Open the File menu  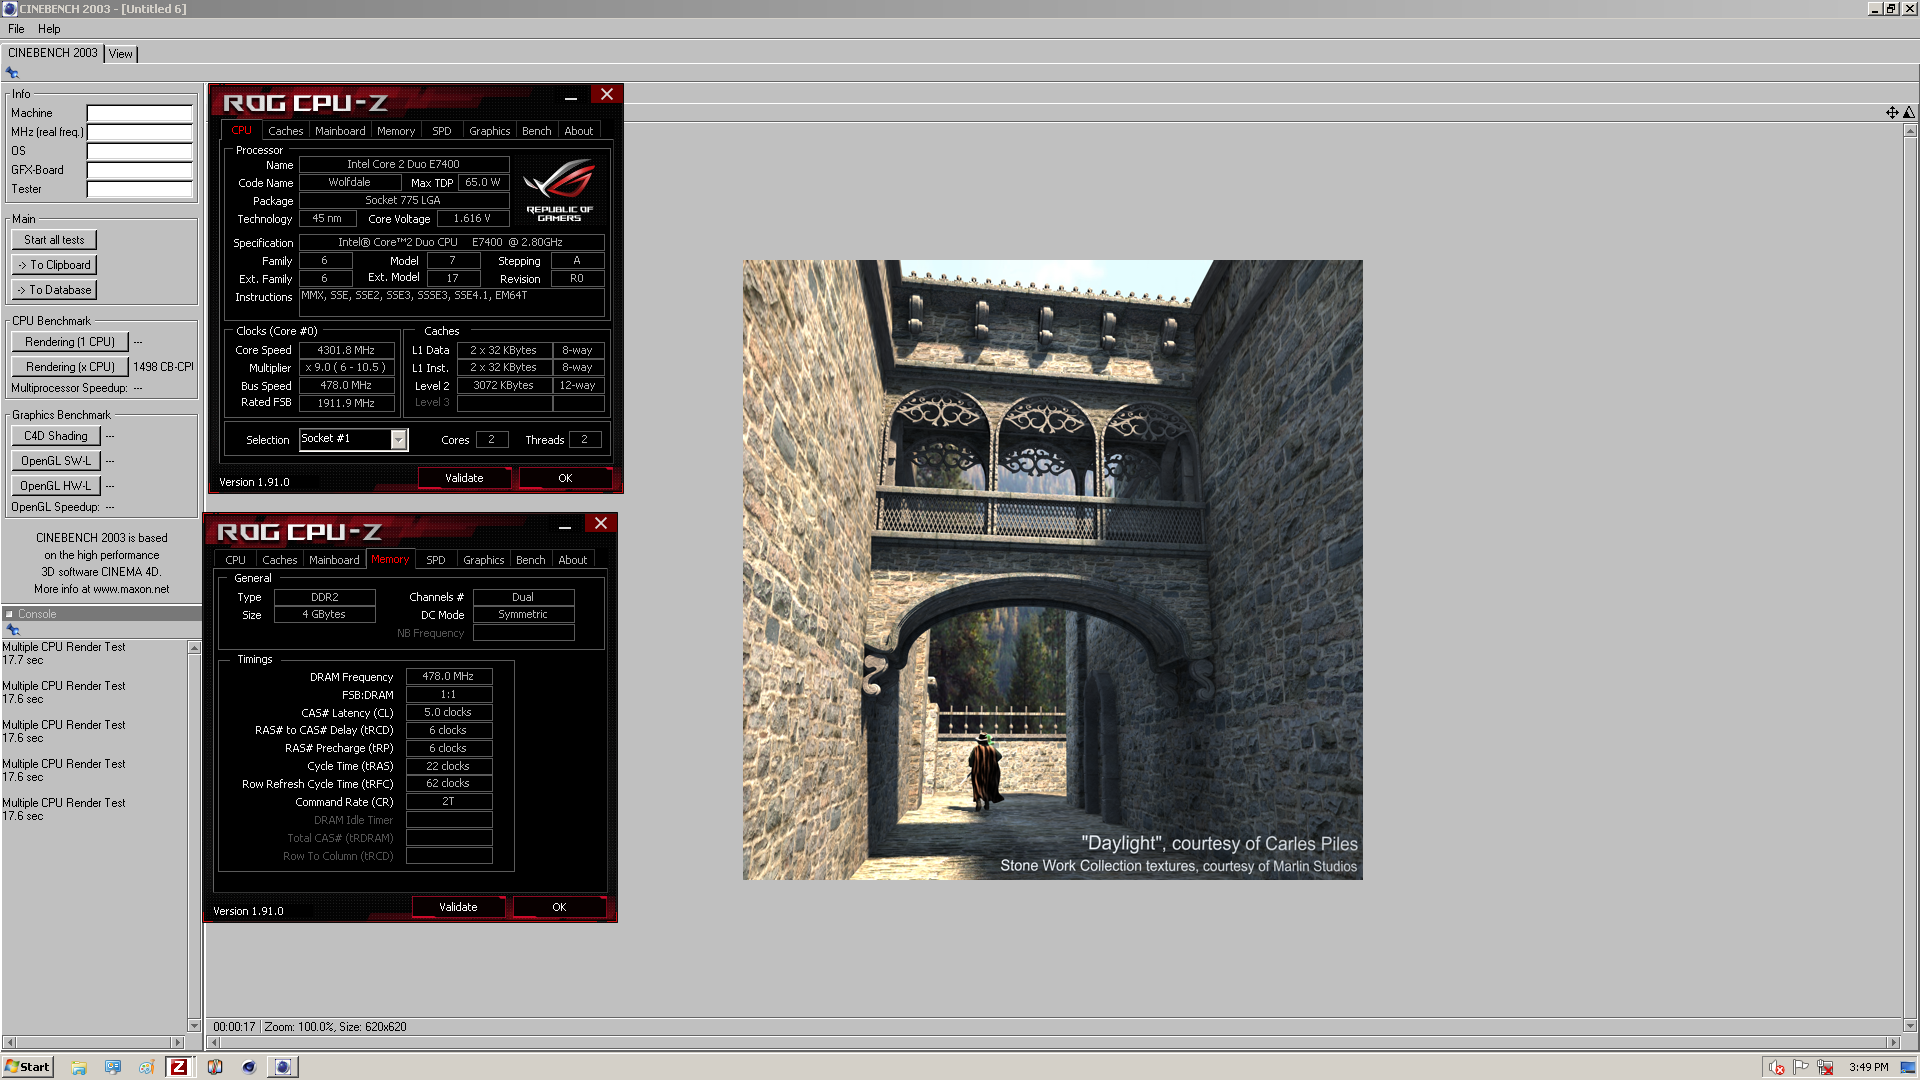16,29
